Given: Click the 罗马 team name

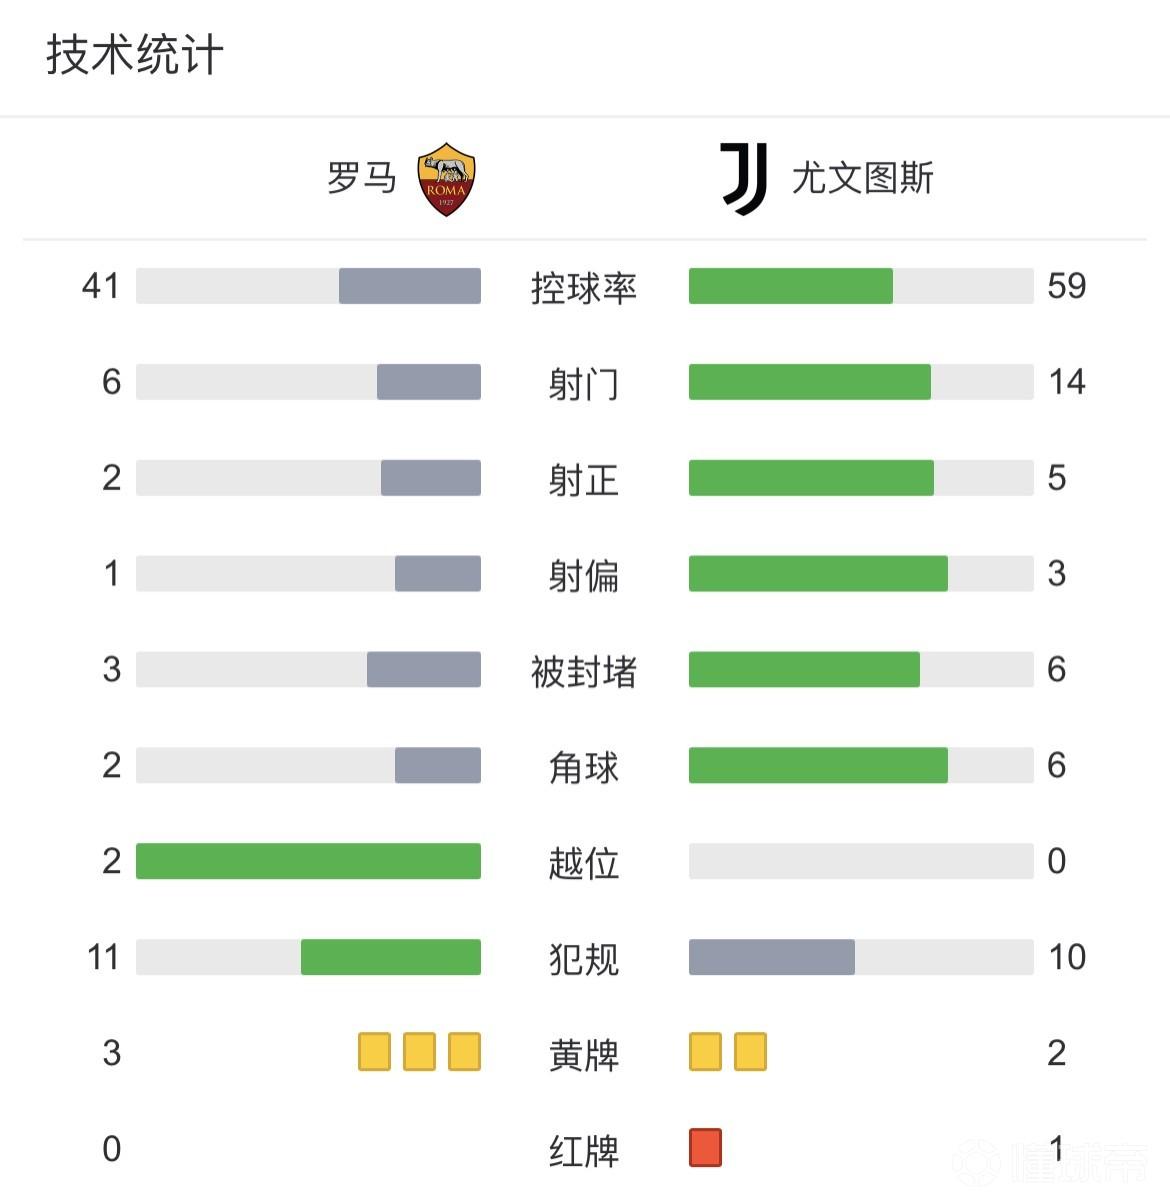Looking at the screenshot, I should (362, 179).
